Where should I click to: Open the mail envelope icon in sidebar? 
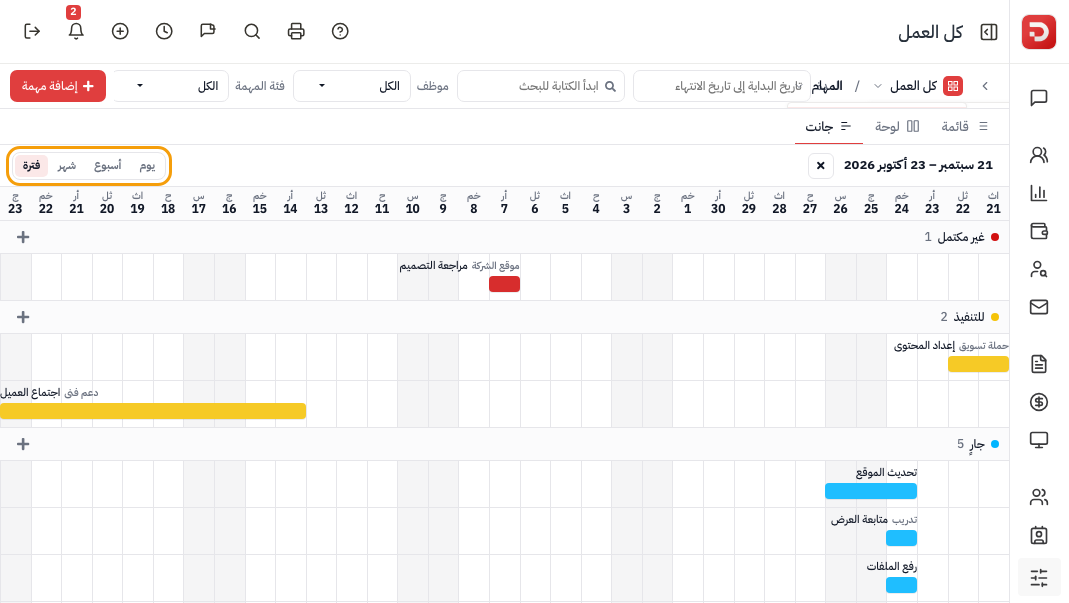(1038, 307)
